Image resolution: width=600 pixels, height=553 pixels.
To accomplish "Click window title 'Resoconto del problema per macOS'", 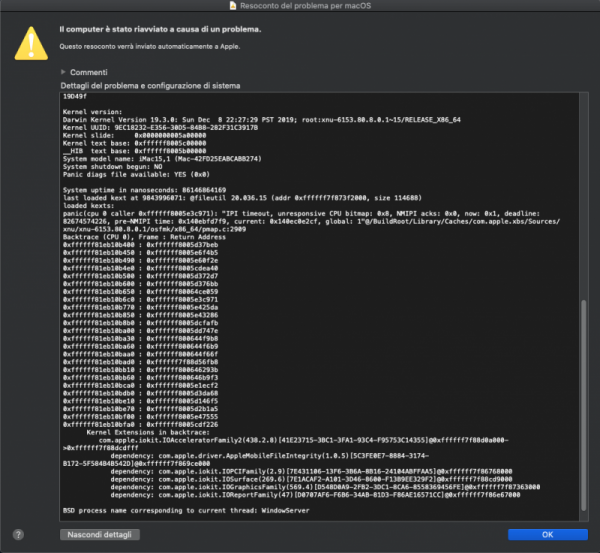I will click(305, 5).
